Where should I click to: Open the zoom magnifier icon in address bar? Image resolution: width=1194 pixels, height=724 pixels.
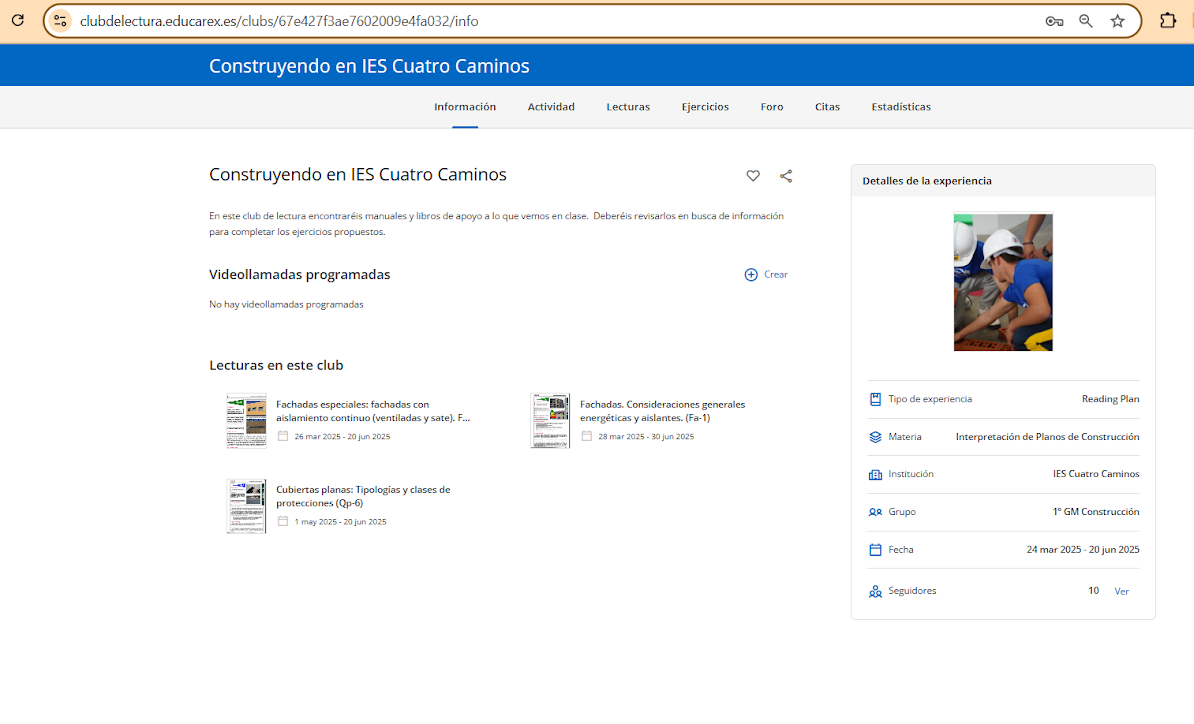(x=1086, y=21)
